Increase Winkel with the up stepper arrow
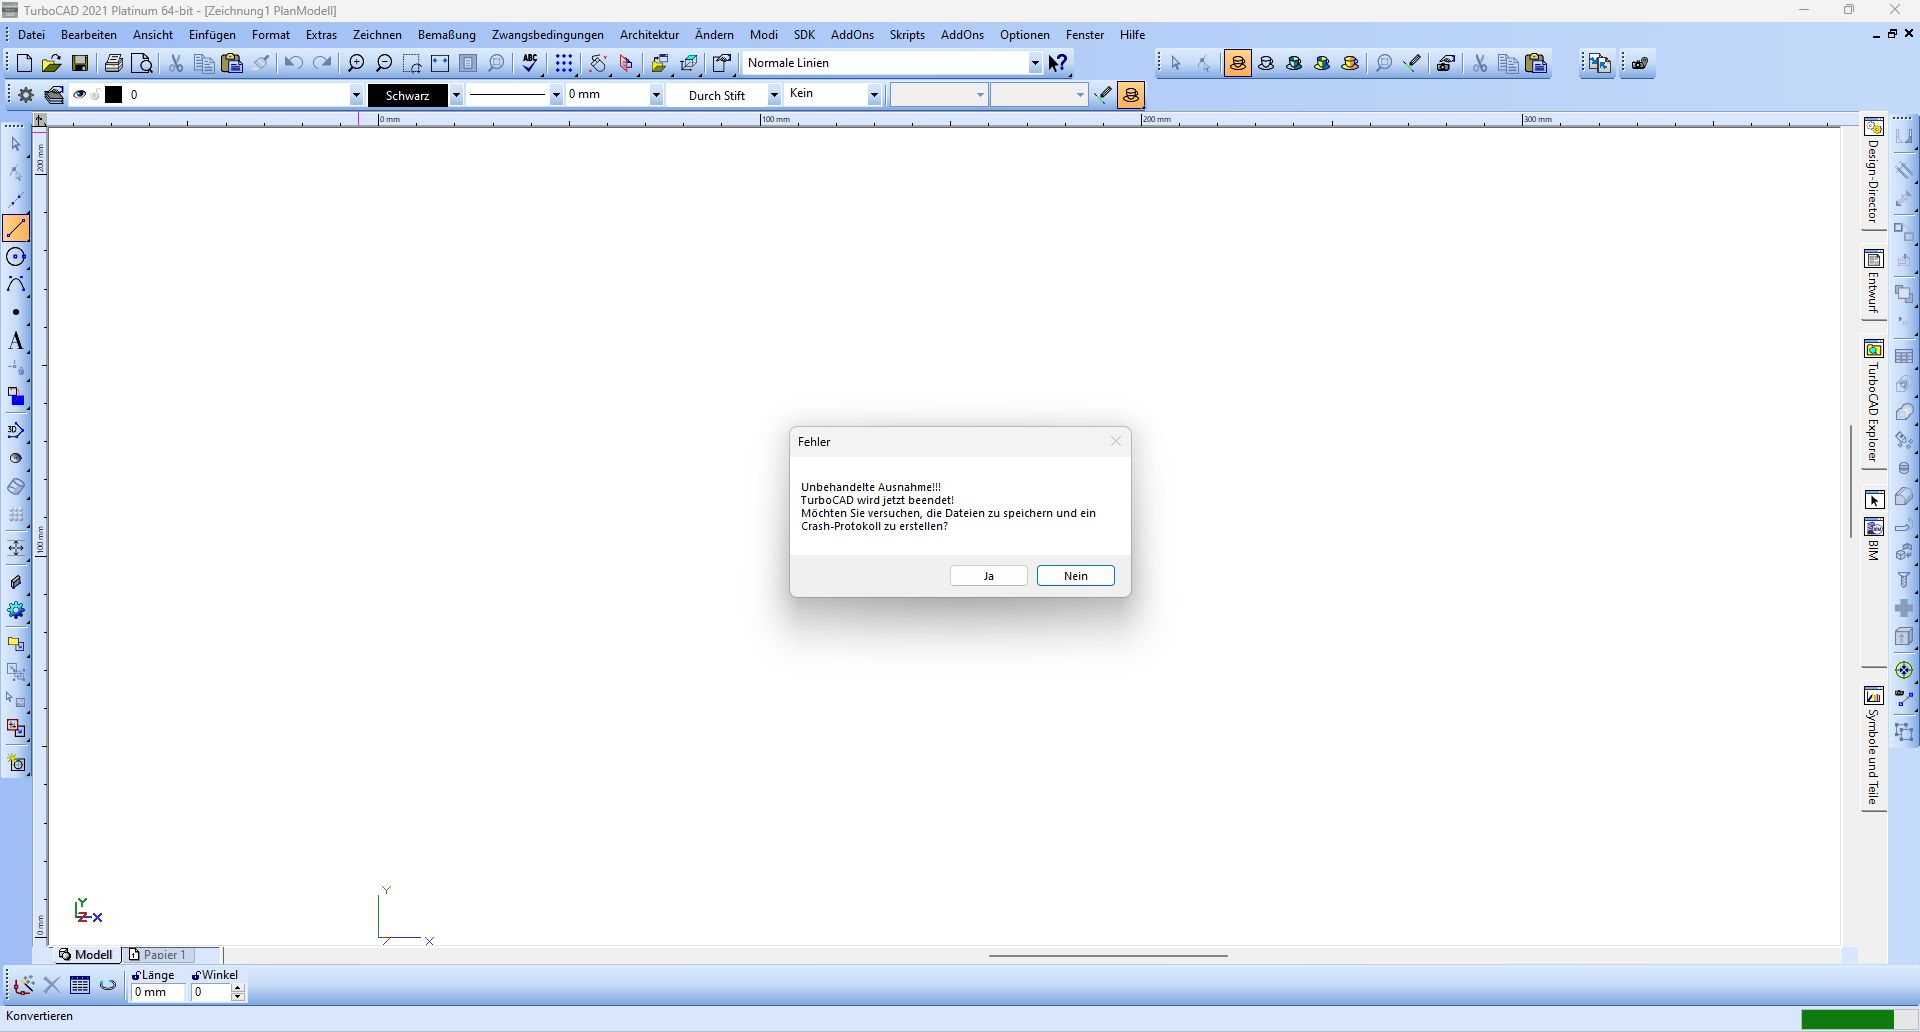1920x1032 pixels. pyautogui.click(x=238, y=988)
